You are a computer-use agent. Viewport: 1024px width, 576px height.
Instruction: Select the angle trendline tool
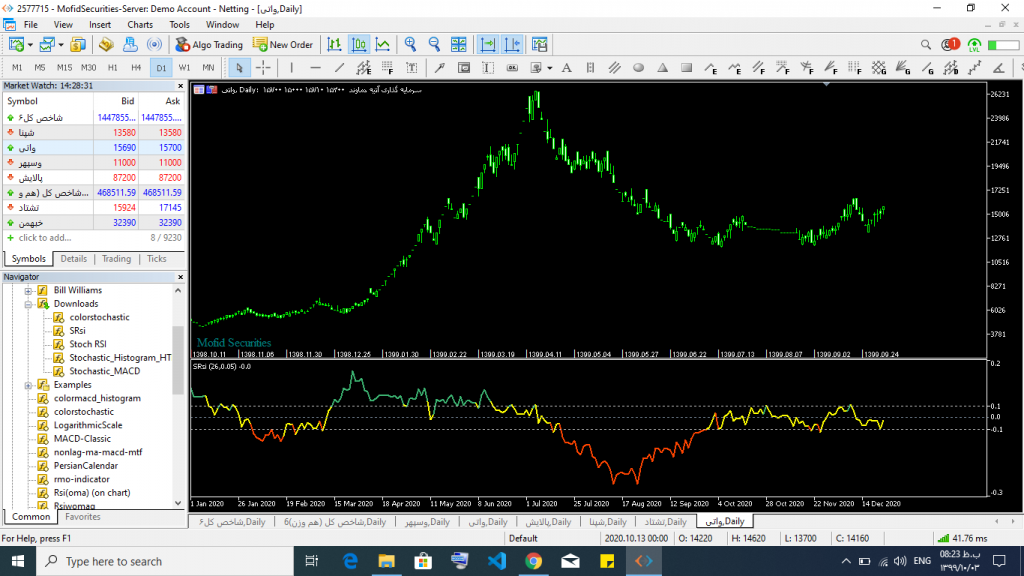[x=999, y=67]
